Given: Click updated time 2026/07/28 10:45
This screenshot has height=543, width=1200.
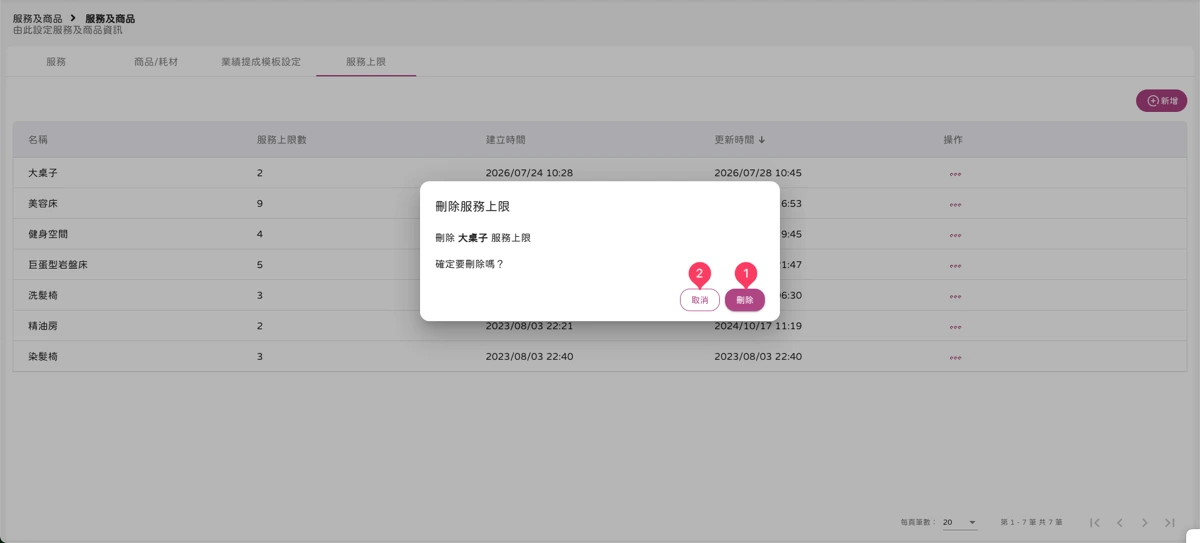Looking at the screenshot, I should pyautogui.click(x=758, y=173).
